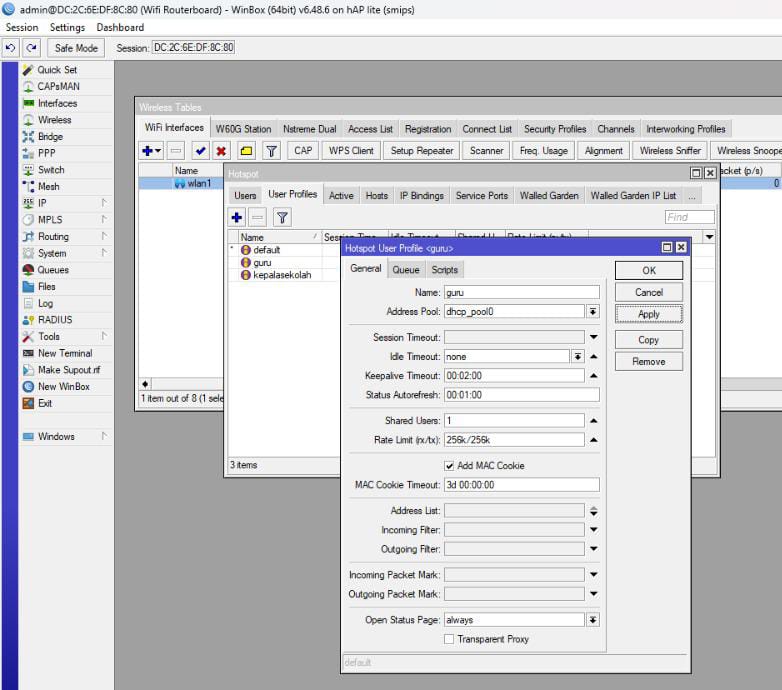782x690 pixels.
Task: Expand the Outgoing Packet Mark field
Action: click(593, 594)
